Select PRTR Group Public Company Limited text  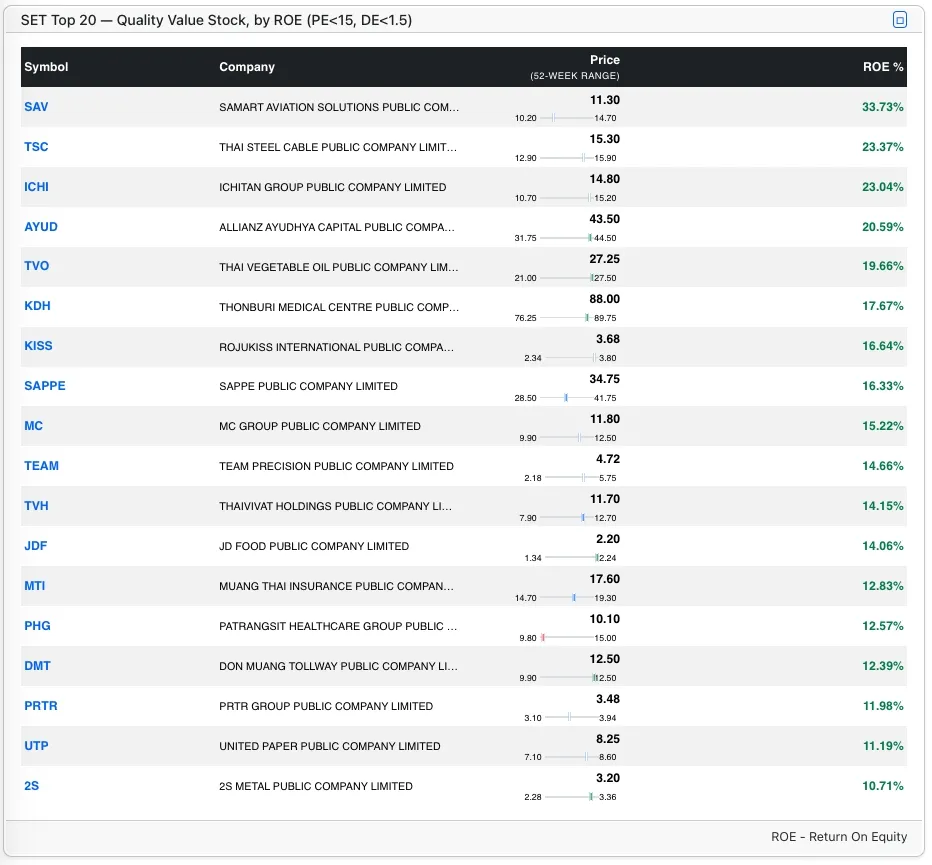[326, 706]
